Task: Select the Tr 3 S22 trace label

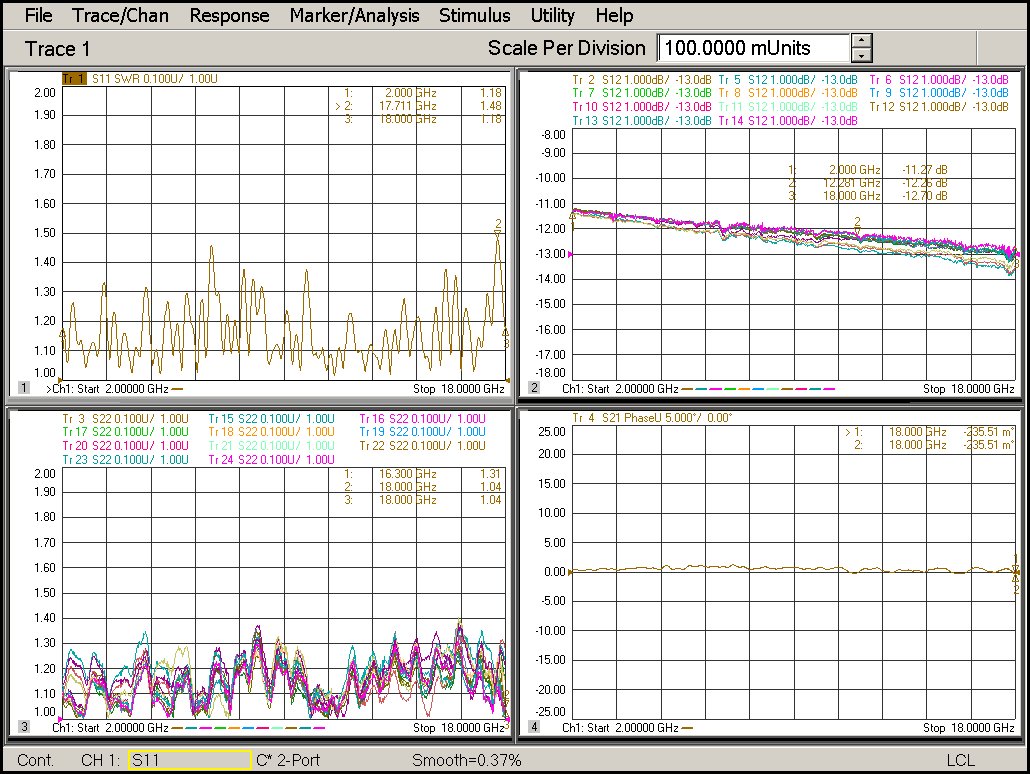Action: click(125, 419)
